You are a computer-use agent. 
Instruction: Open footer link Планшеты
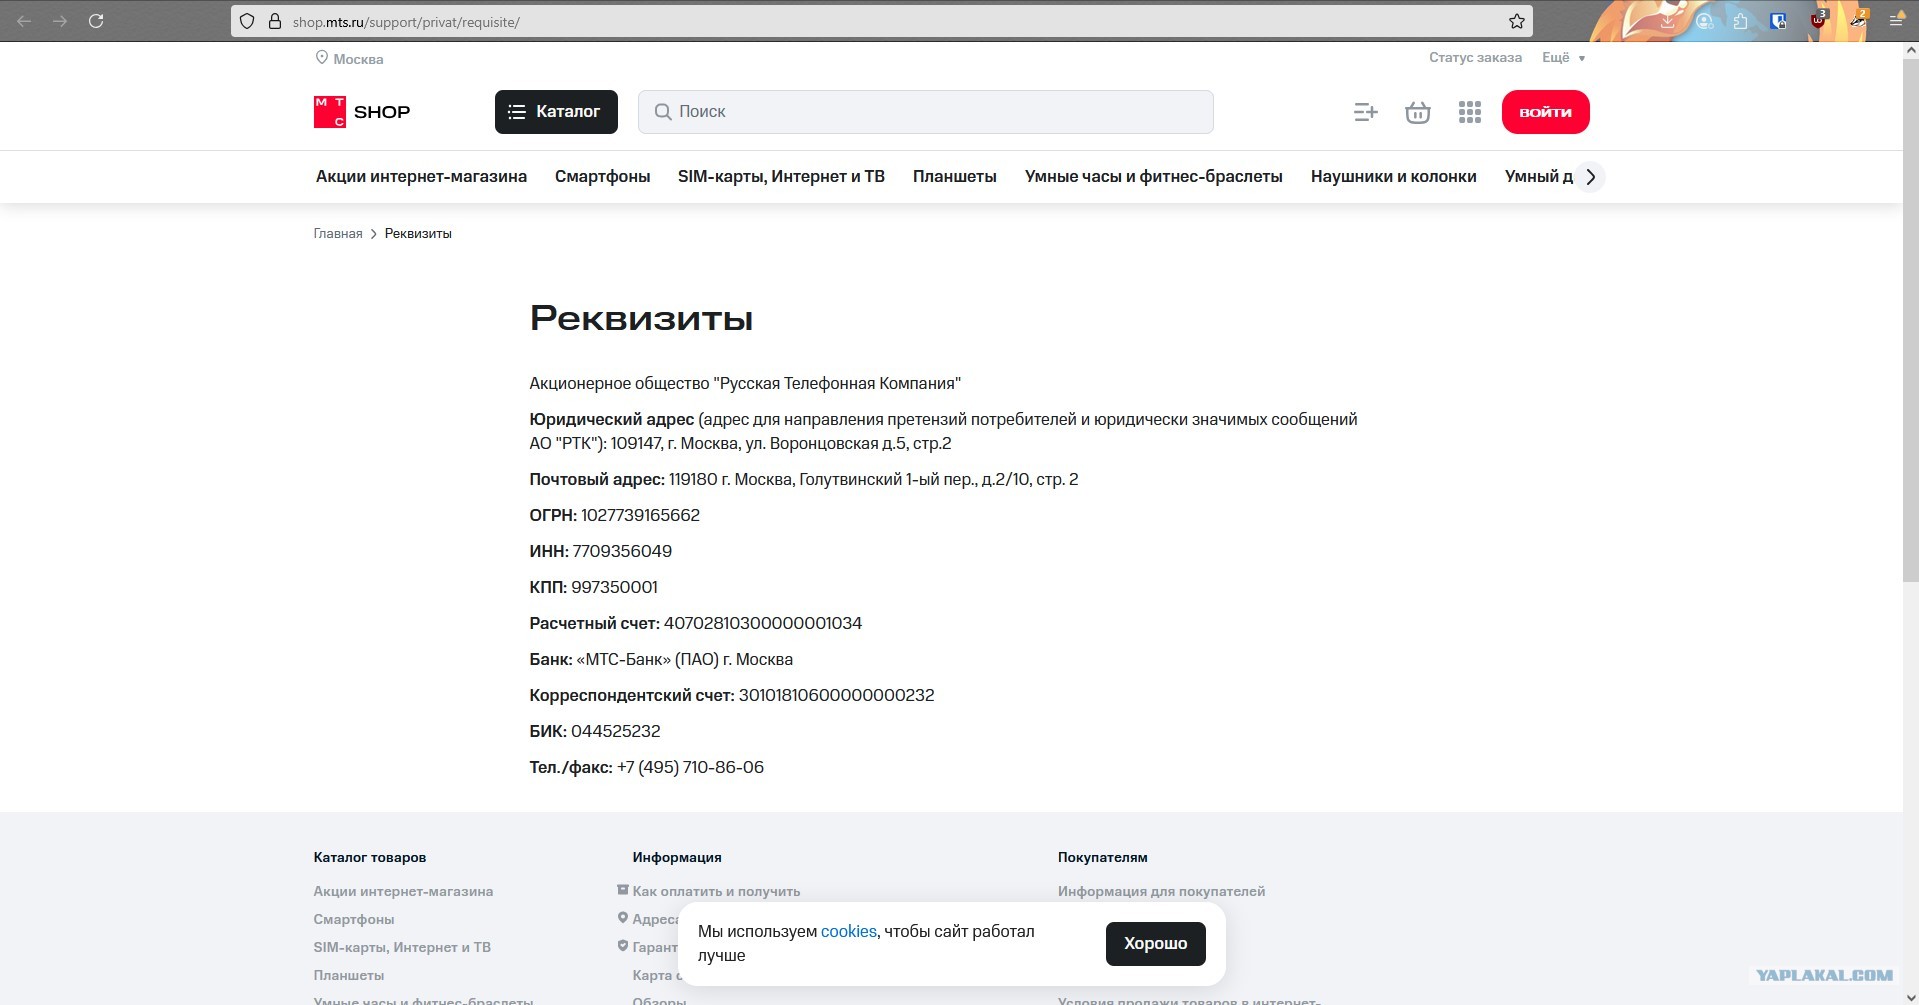349,975
